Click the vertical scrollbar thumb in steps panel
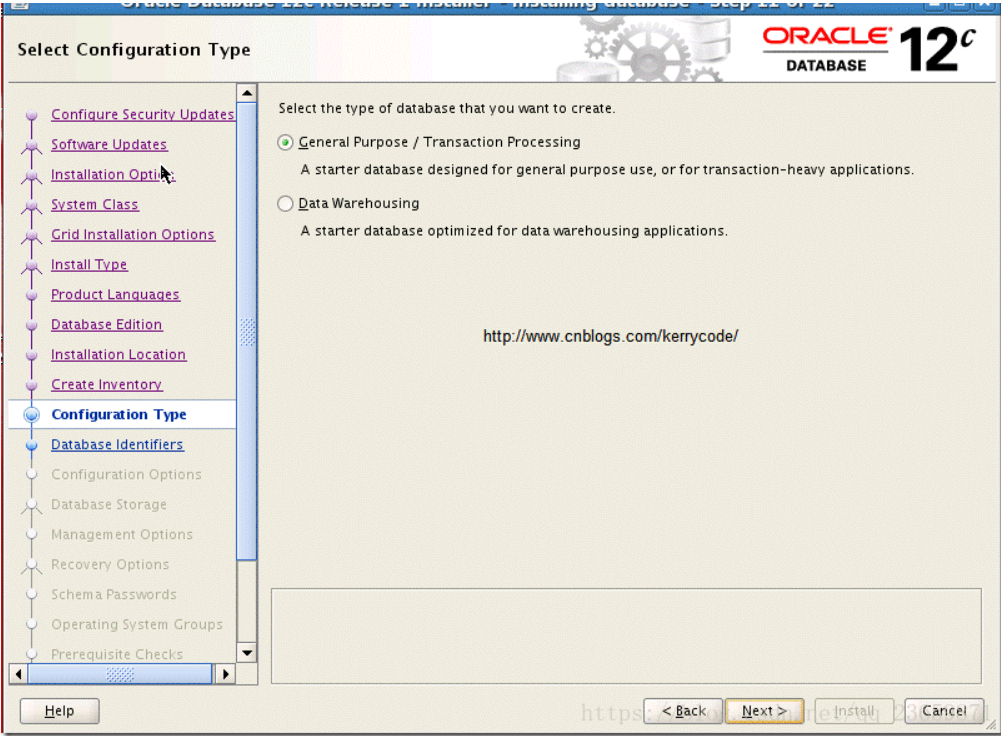The image size is (1001, 736). [246, 332]
